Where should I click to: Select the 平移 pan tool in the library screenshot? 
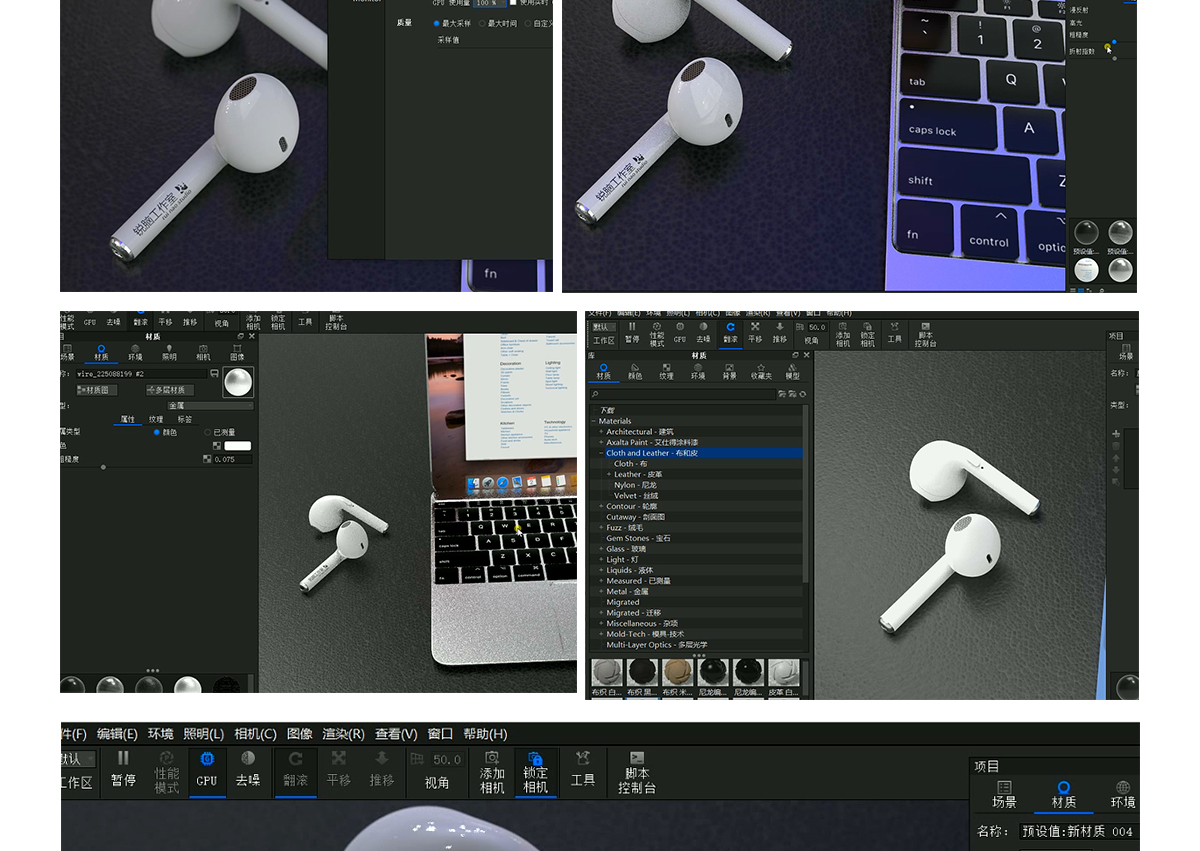755,333
